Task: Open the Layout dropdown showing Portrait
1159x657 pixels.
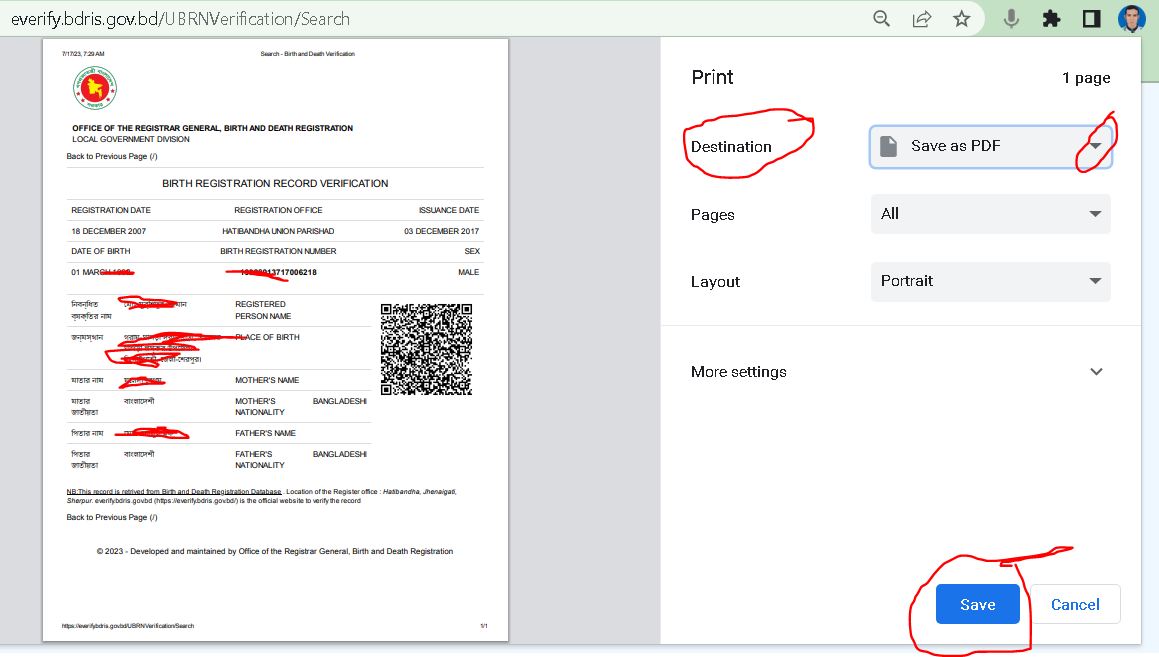Action: (x=990, y=281)
